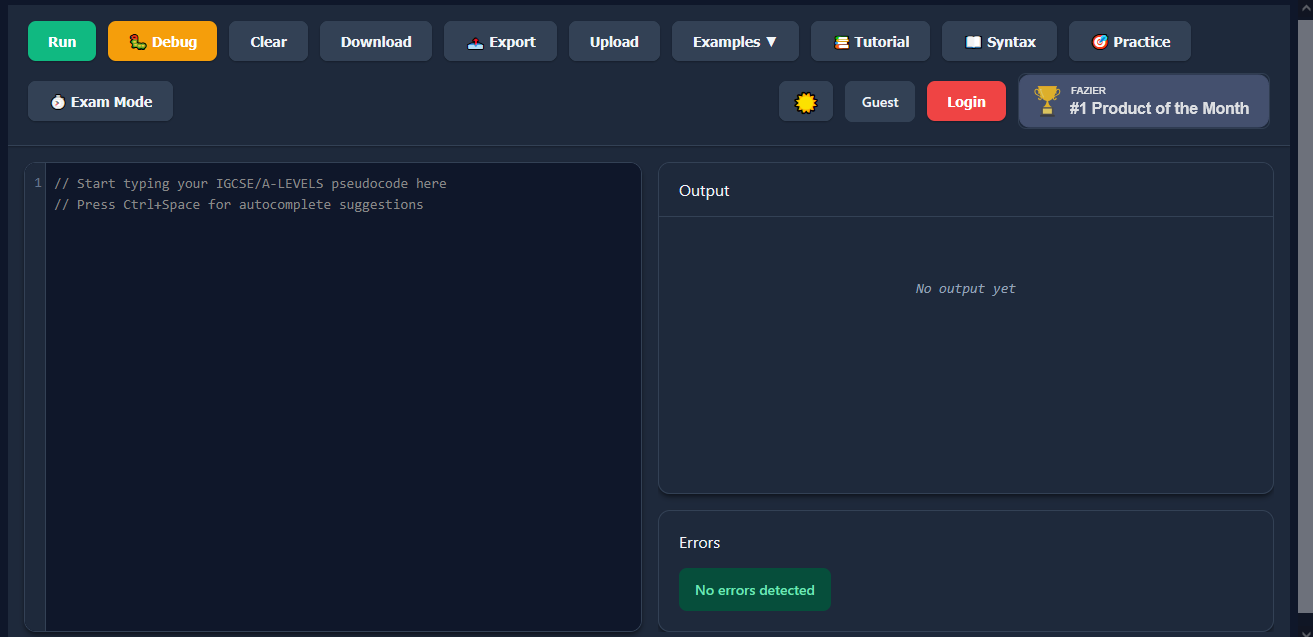The width and height of the screenshot is (1313, 637).
Task: Click the page's vertical scrollbar
Action: pyautogui.click(x=1304, y=300)
